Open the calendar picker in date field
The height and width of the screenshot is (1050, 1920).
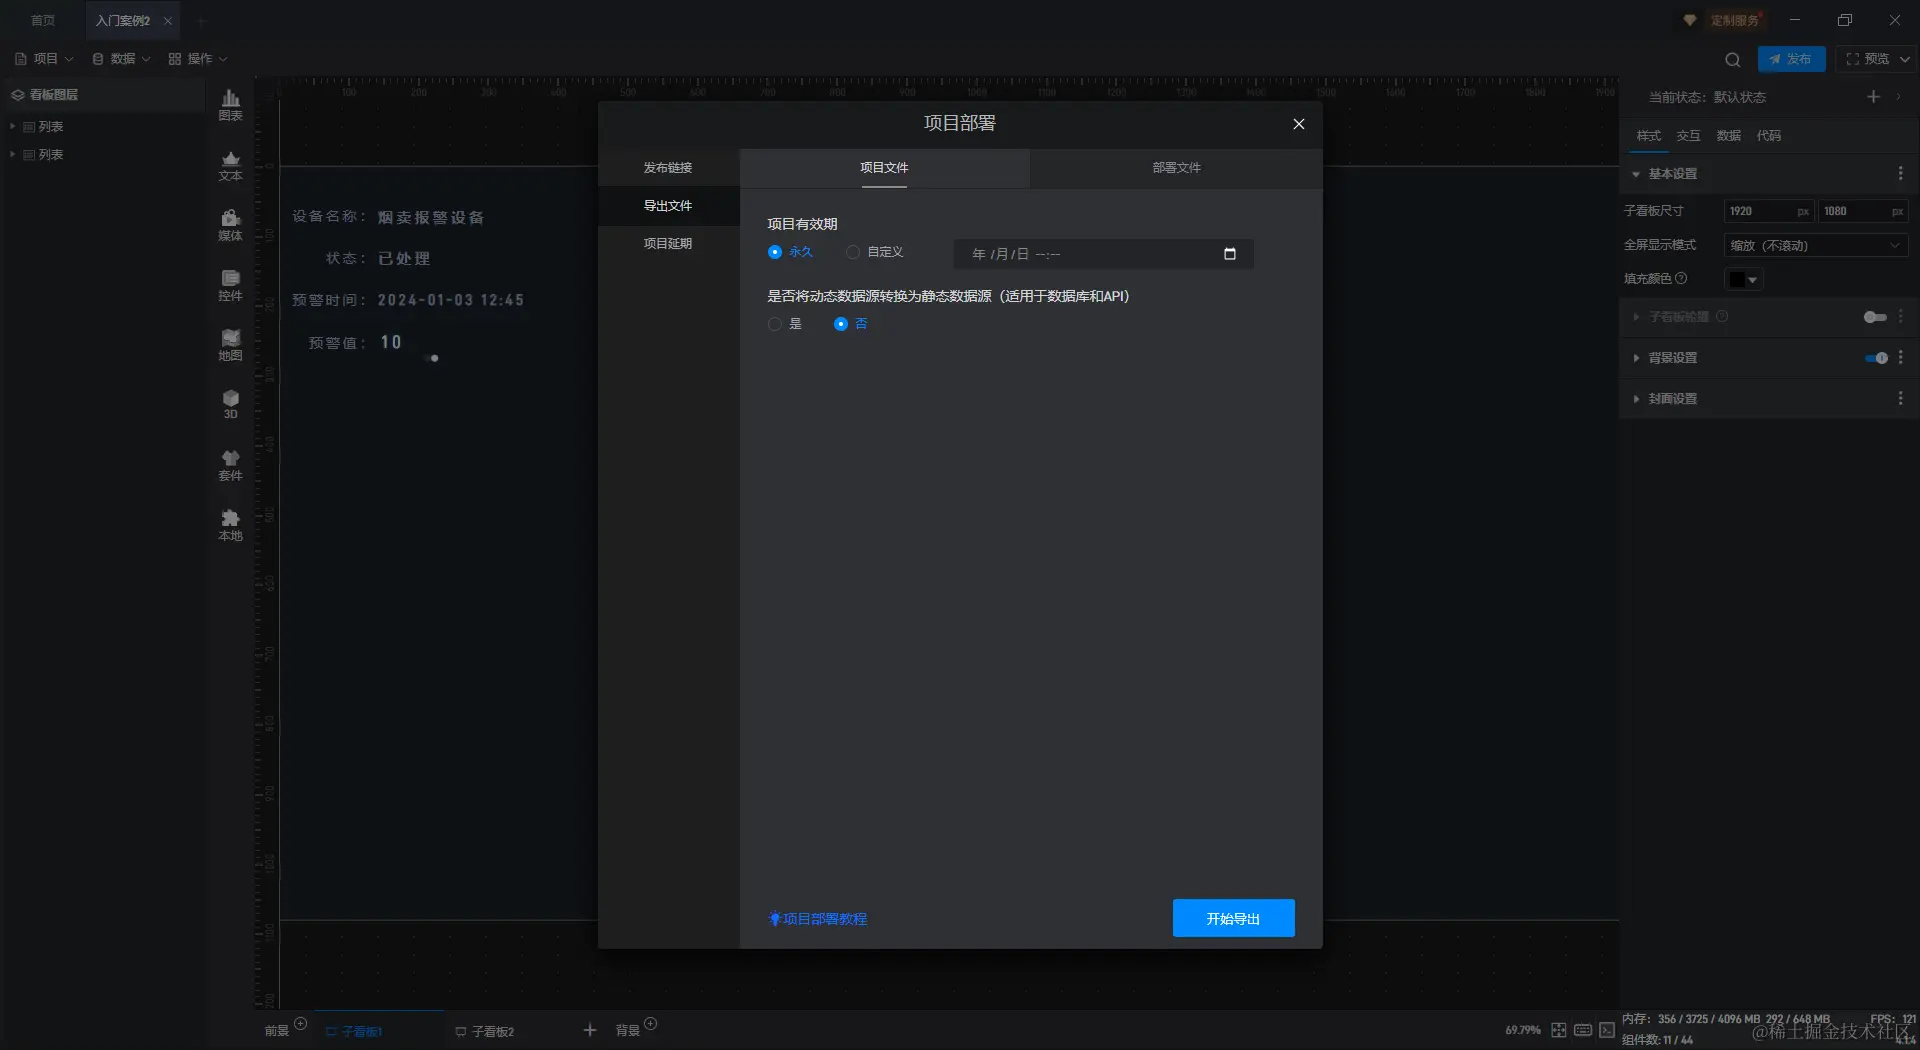point(1230,254)
